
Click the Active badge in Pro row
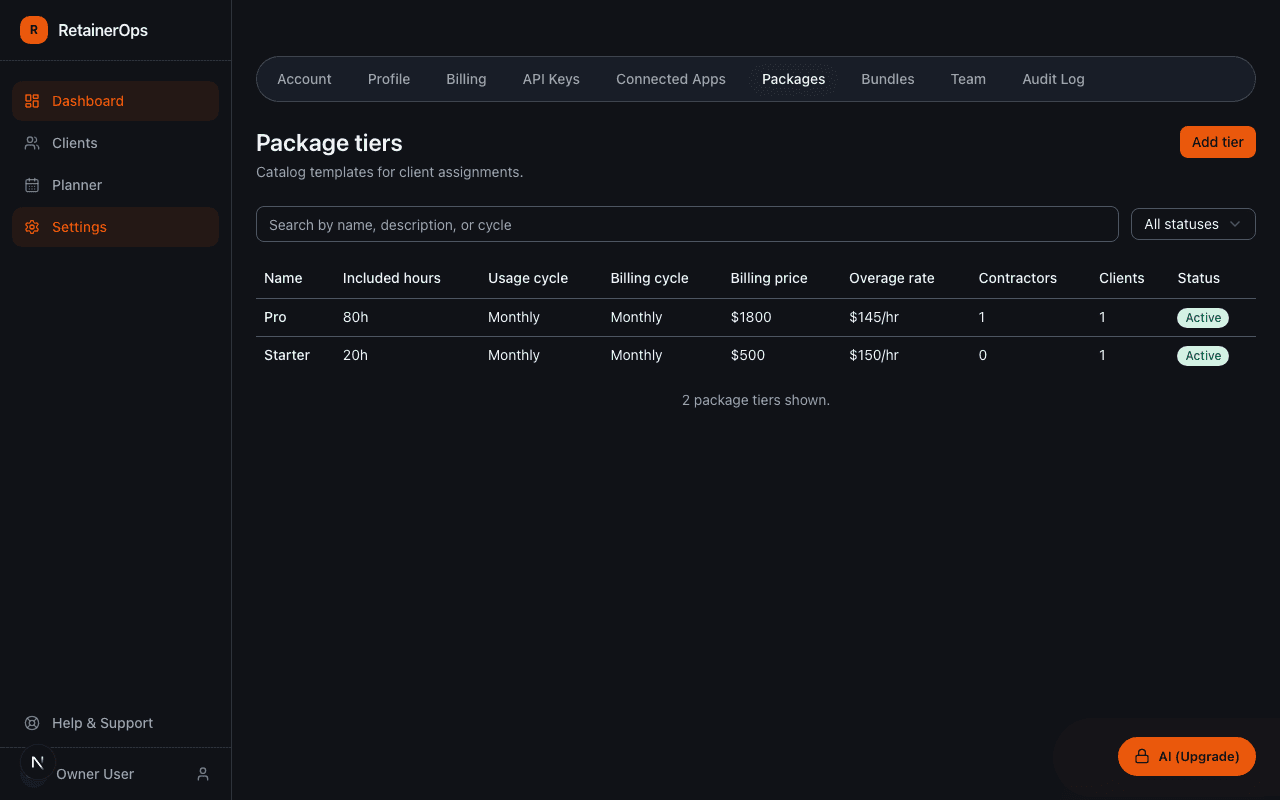(1203, 318)
